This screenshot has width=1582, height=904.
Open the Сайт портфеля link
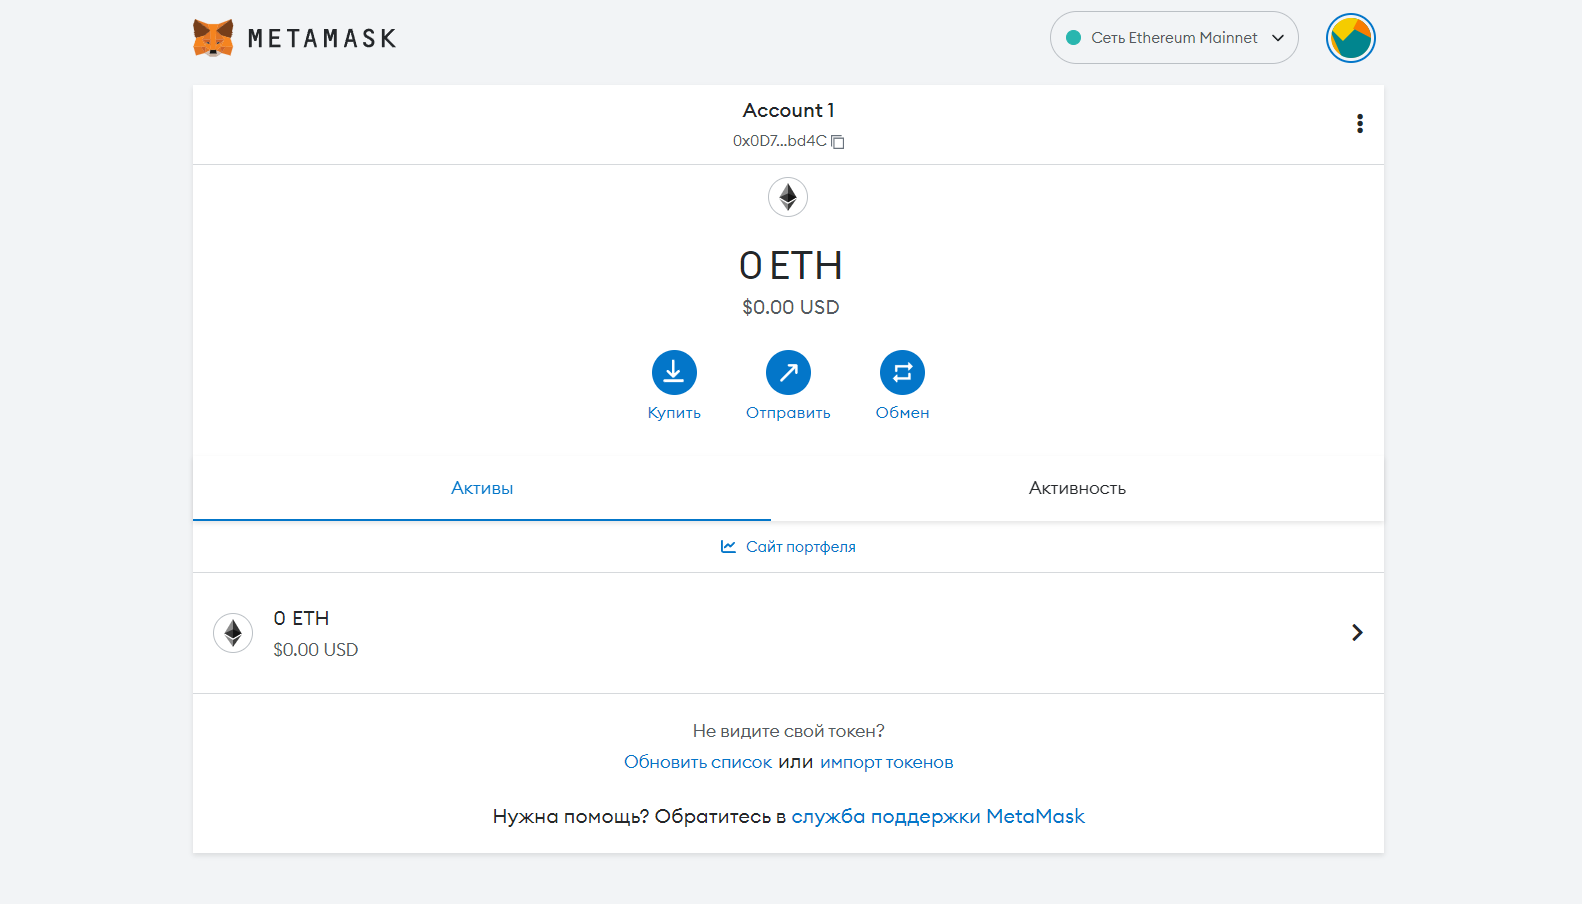pyautogui.click(x=801, y=547)
